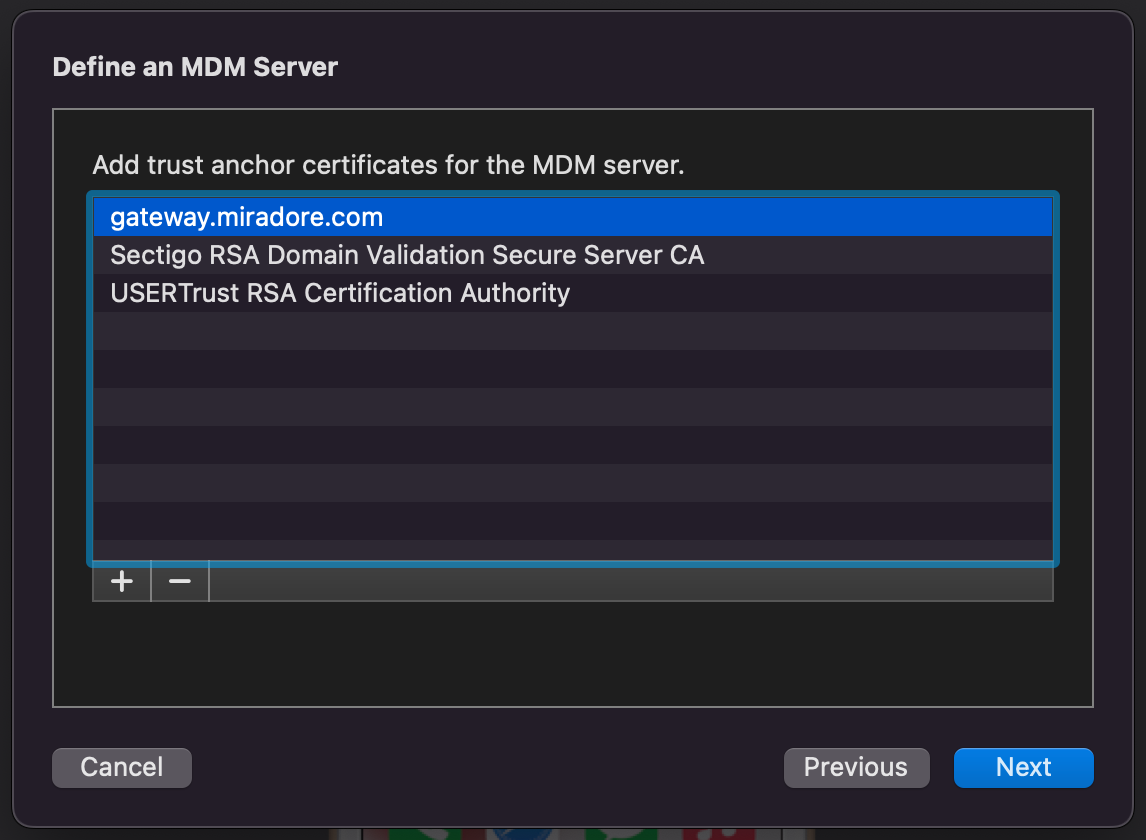
Task: Remove selected certificate with minus button
Action: (180, 582)
